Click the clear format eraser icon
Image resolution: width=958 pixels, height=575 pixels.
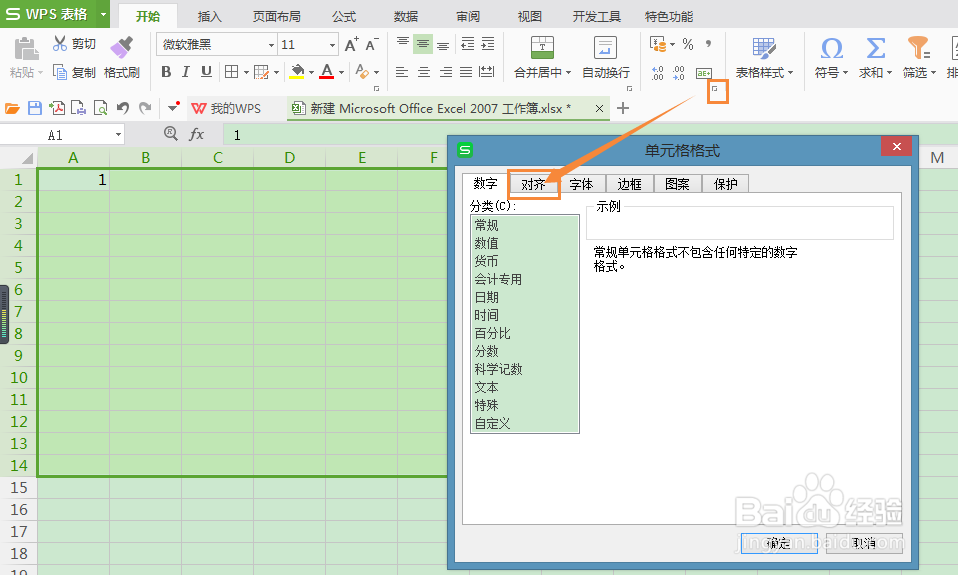click(x=362, y=72)
